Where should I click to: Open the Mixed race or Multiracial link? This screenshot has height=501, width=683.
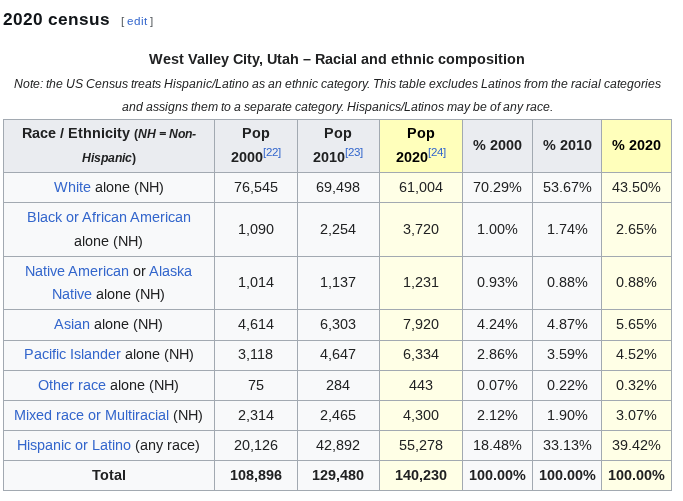point(91,415)
